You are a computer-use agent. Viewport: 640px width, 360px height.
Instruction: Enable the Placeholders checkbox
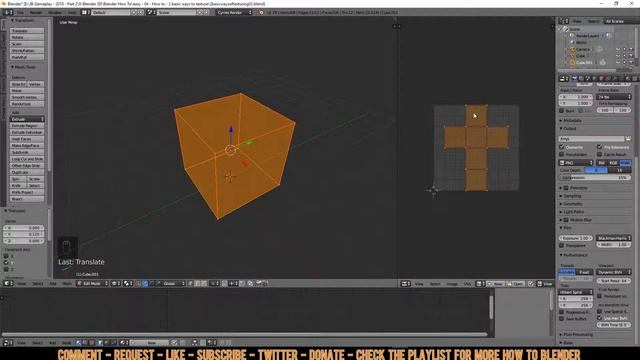[x=562, y=154]
